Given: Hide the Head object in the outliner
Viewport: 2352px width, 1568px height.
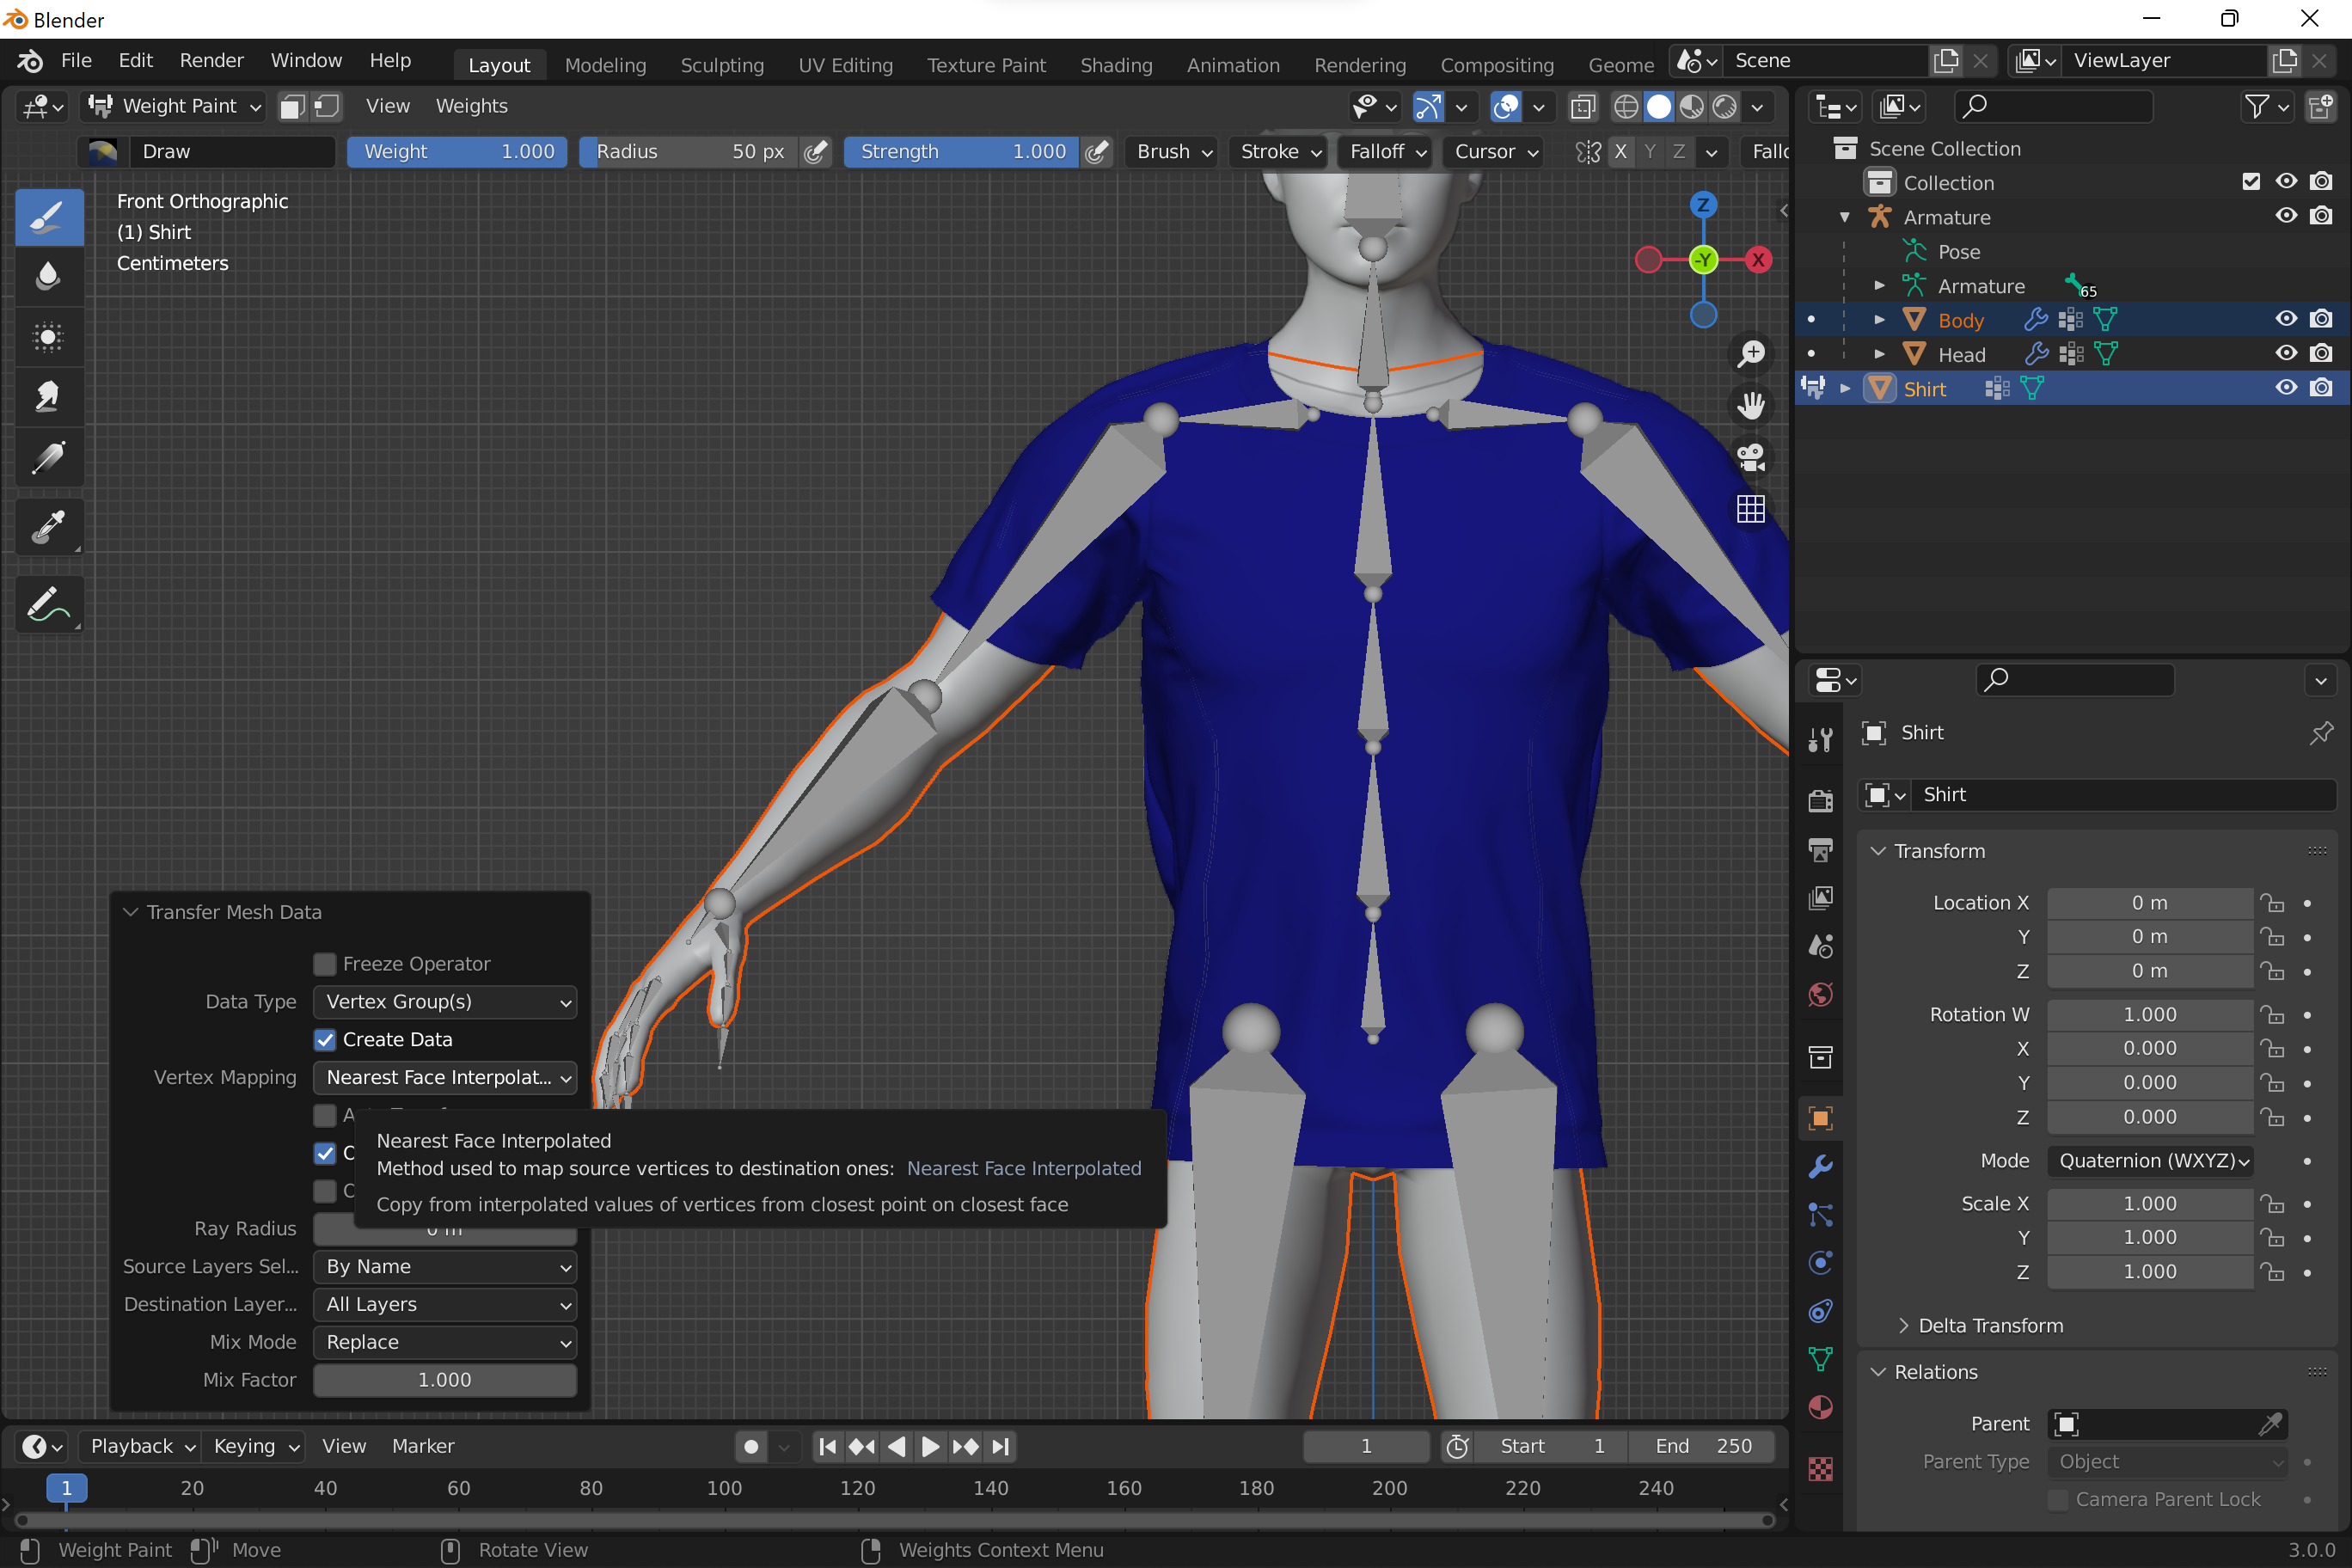Looking at the screenshot, I should [2286, 353].
